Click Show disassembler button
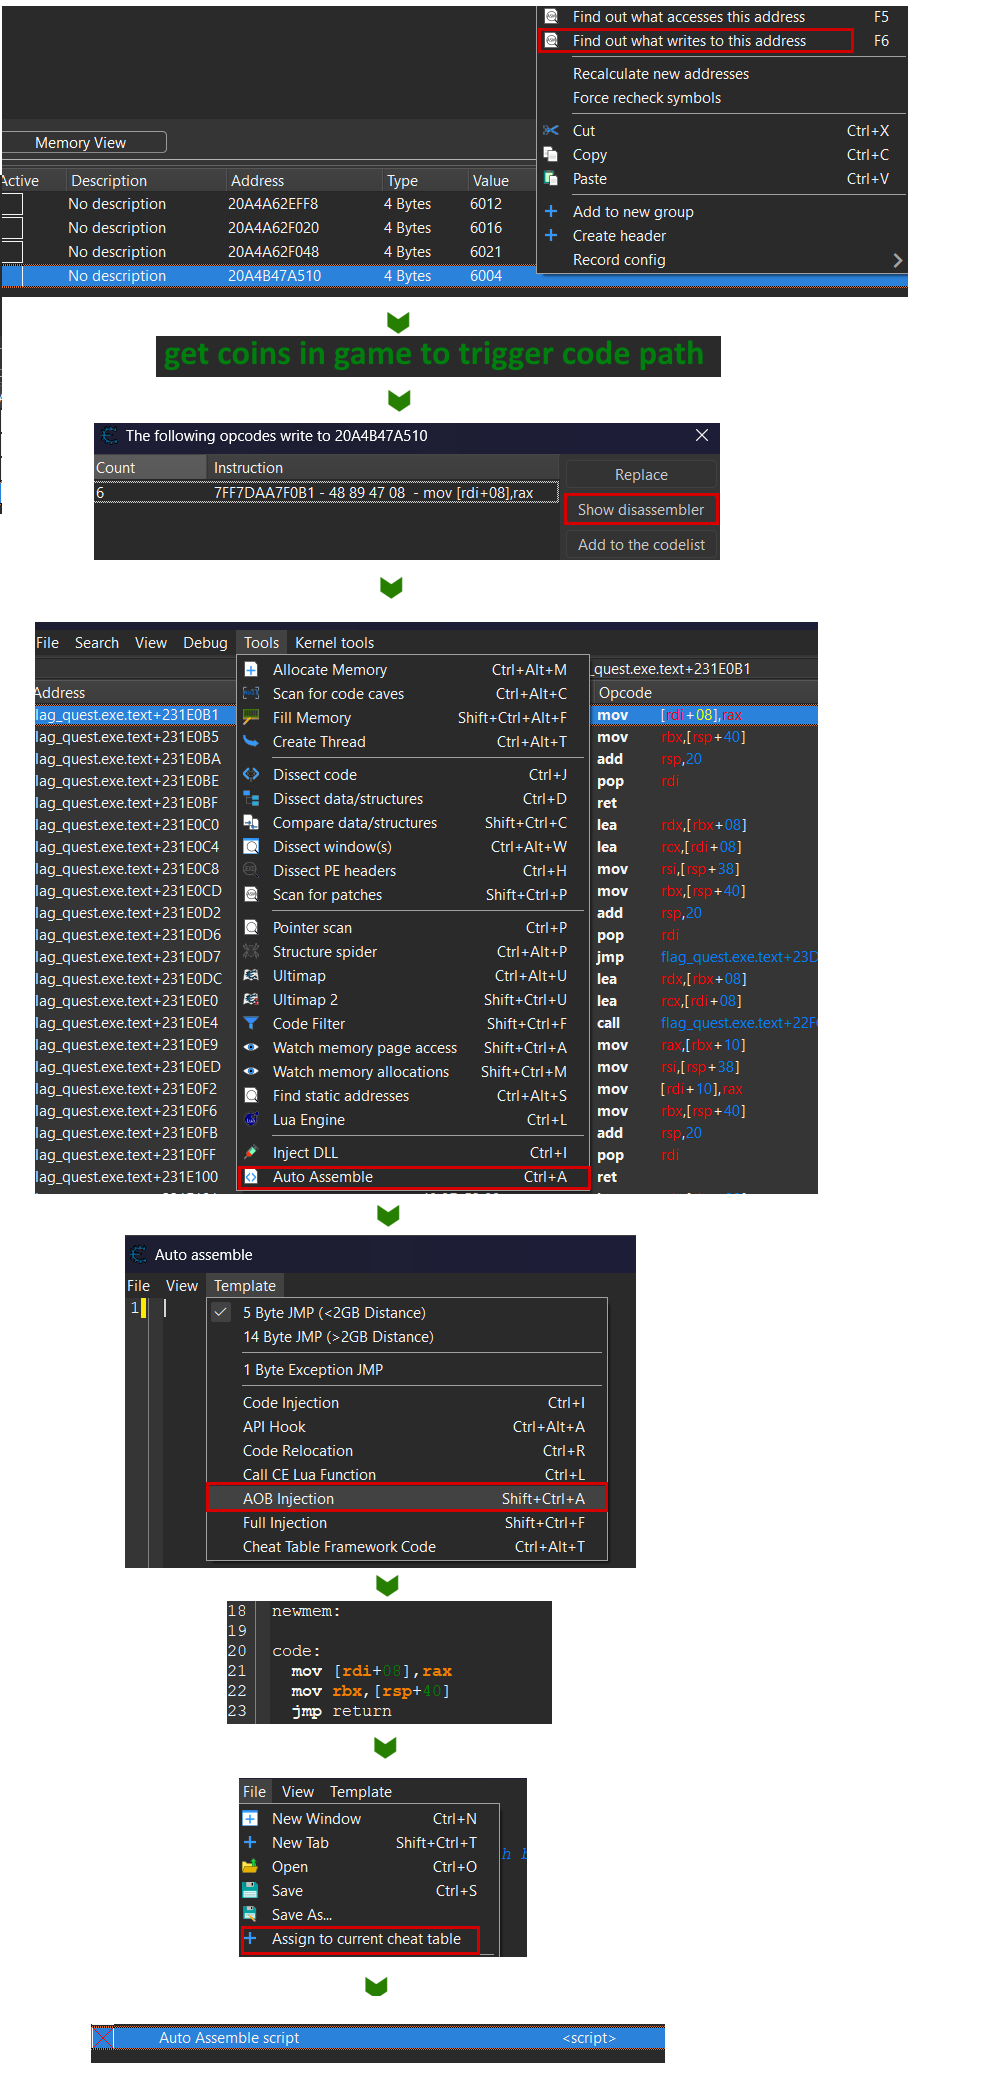The image size is (1000, 2084). tap(641, 510)
